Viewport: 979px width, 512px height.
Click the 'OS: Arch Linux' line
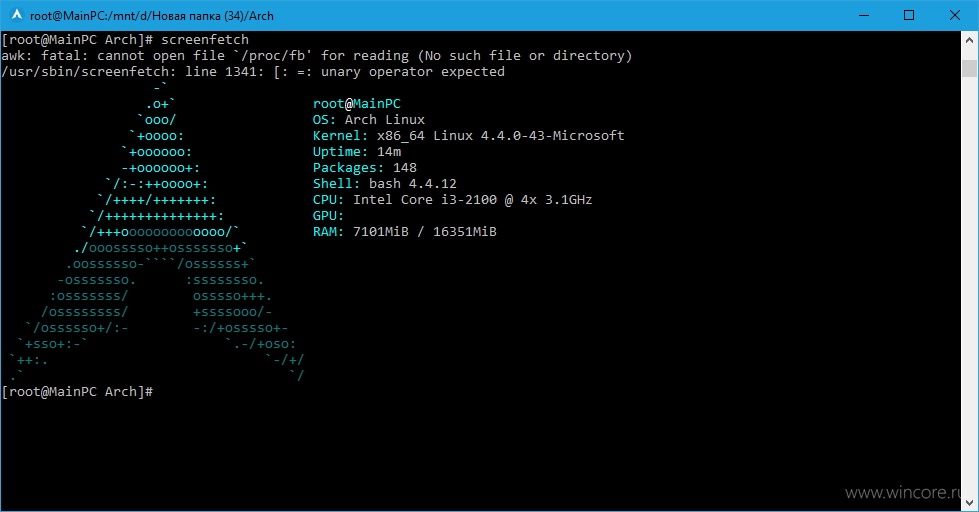pyautogui.click(x=368, y=120)
